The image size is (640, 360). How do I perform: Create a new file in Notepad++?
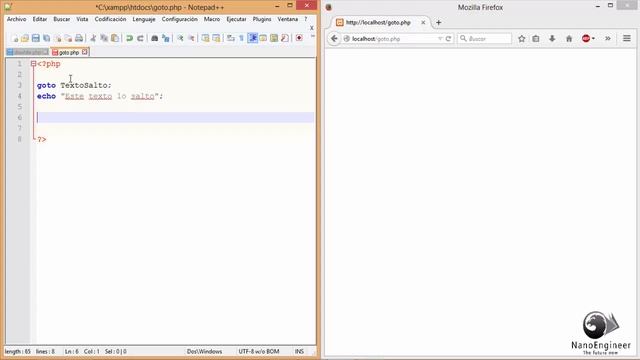point(15,38)
